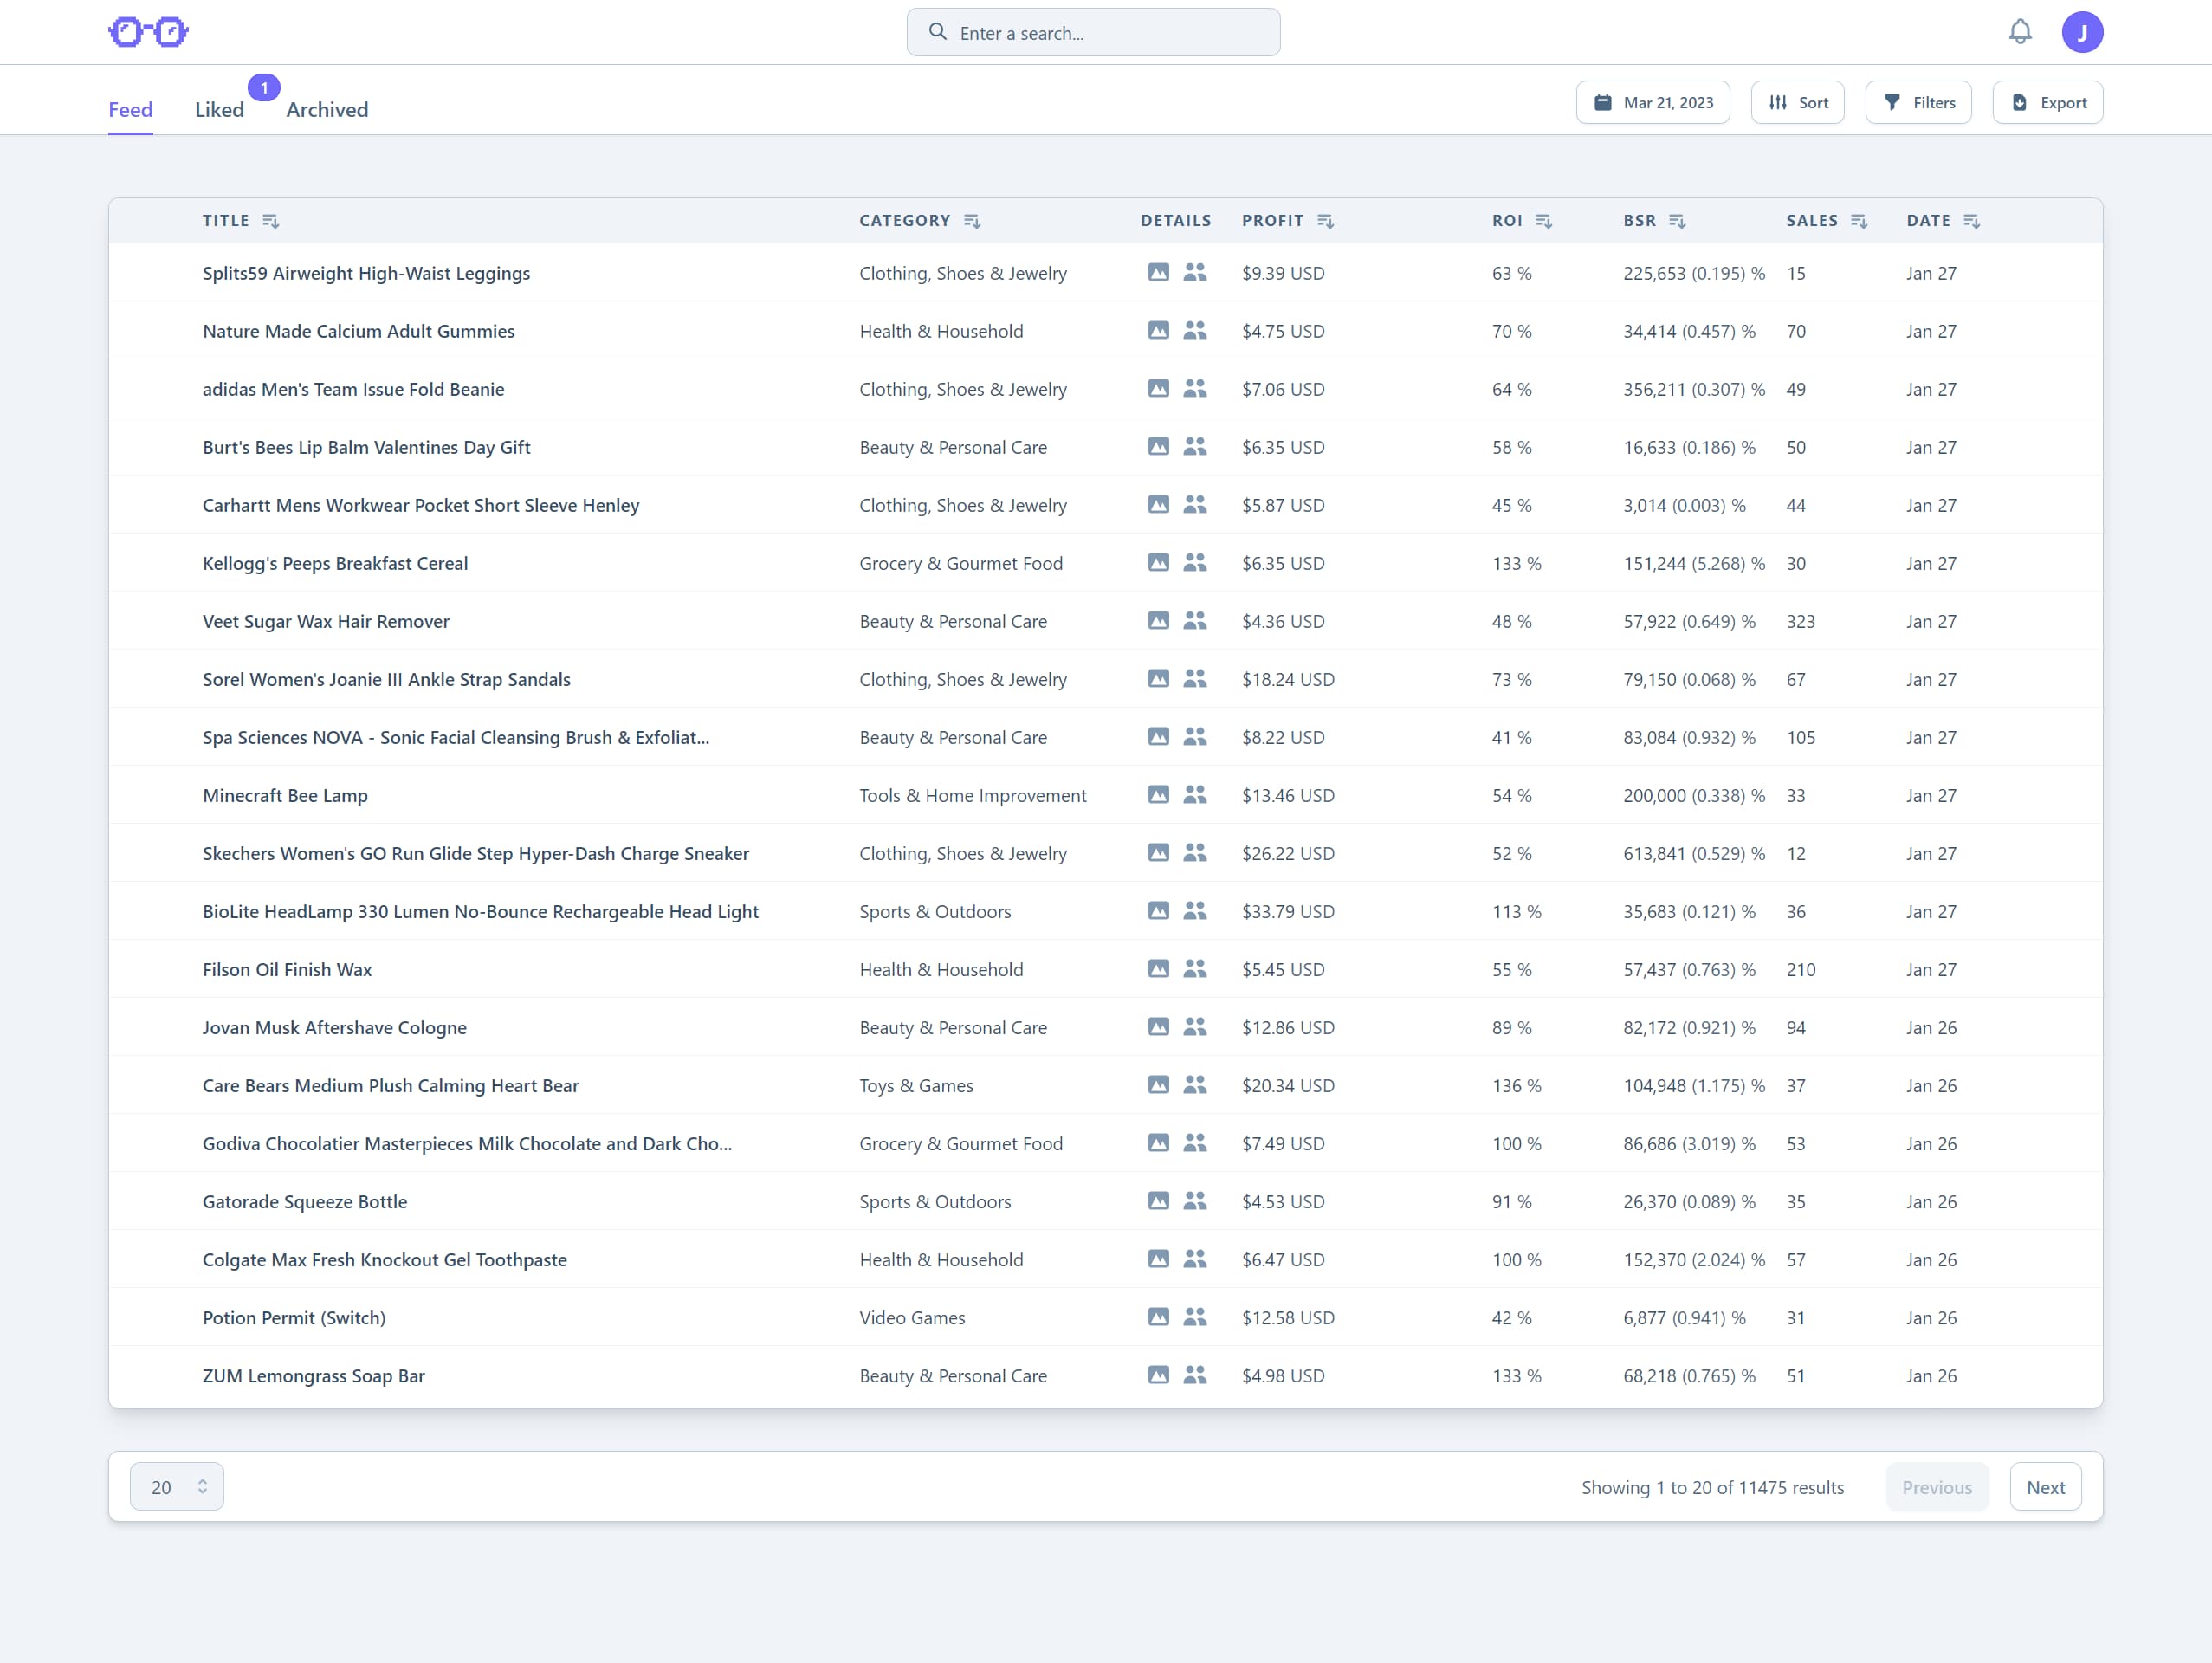View image for Gatorade Squeeze Bottle
Screen dimensions: 2212x1663
(1158, 1200)
